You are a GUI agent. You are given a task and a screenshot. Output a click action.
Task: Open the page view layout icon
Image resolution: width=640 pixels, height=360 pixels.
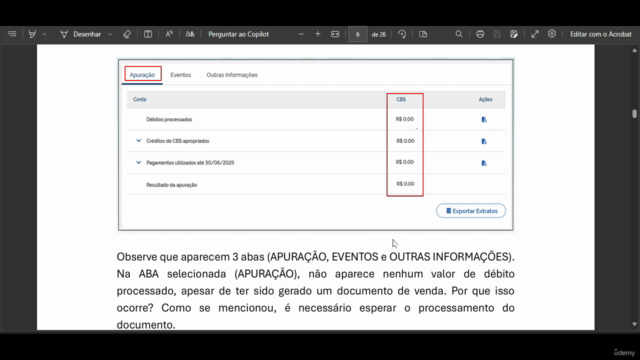pos(423,34)
